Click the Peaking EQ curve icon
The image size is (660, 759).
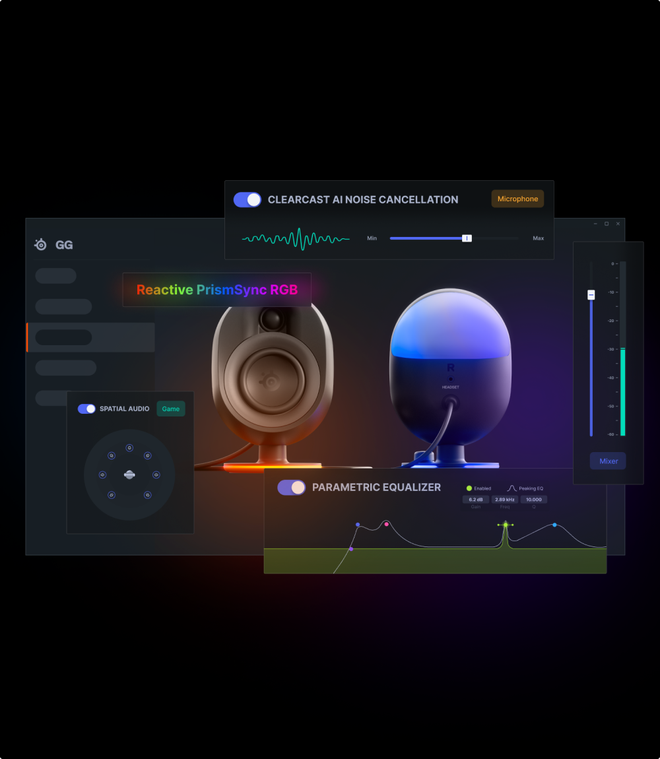click(511, 488)
